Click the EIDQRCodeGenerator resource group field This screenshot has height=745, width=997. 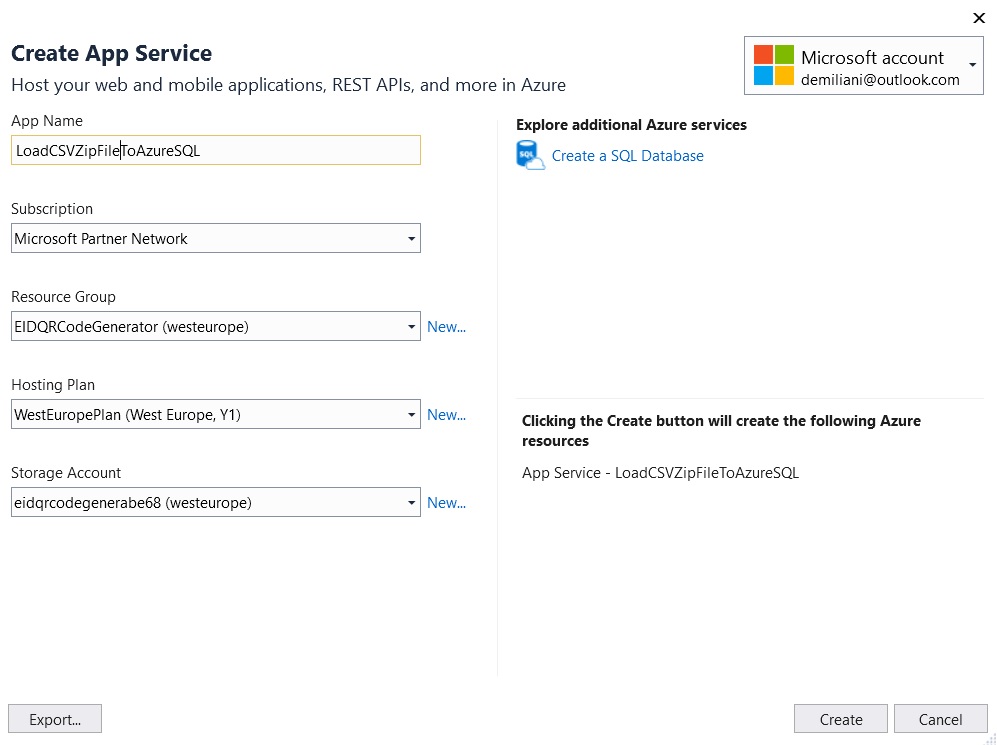click(x=200, y=326)
